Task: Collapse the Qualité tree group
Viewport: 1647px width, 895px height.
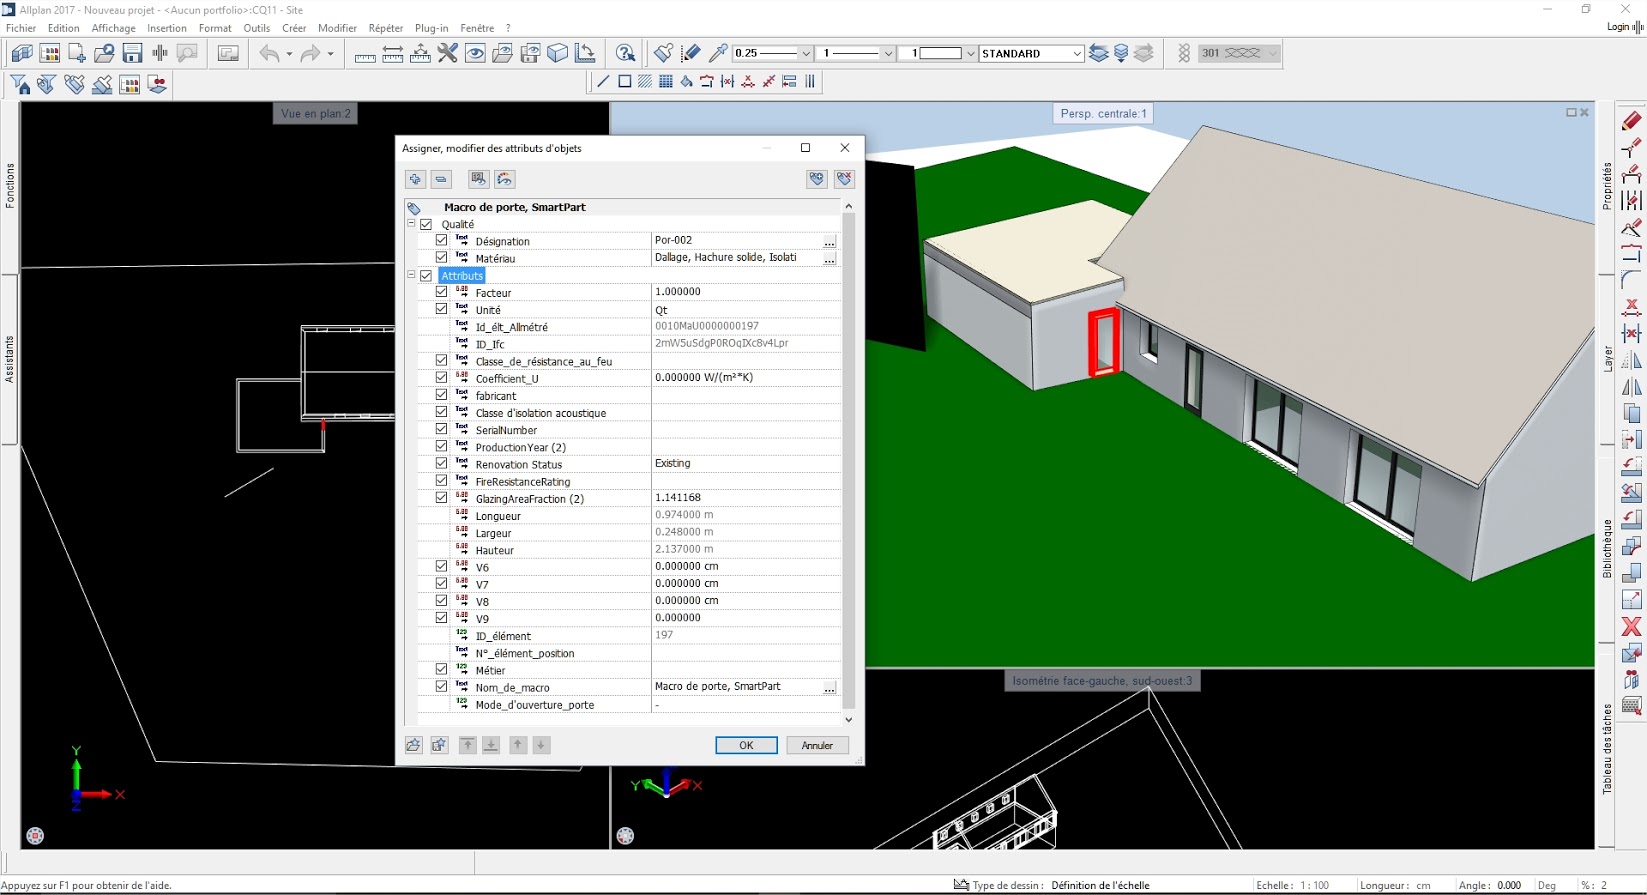Action: [411, 224]
